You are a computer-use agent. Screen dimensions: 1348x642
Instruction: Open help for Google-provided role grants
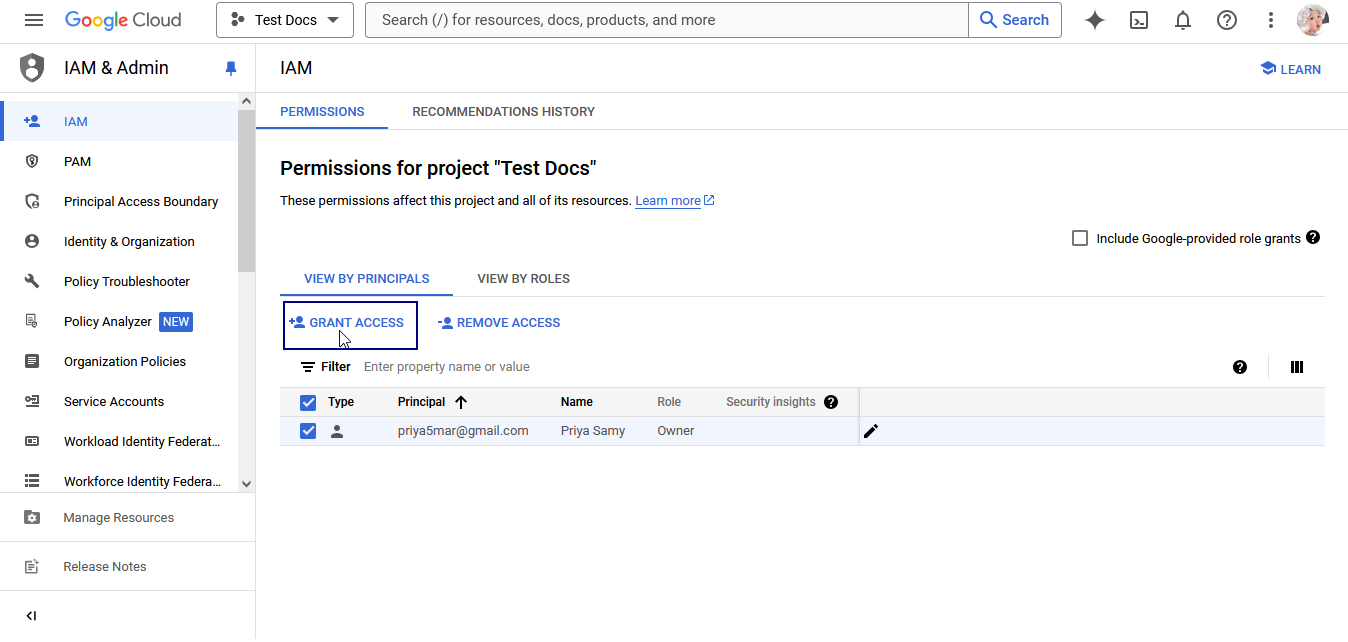[x=1313, y=238]
